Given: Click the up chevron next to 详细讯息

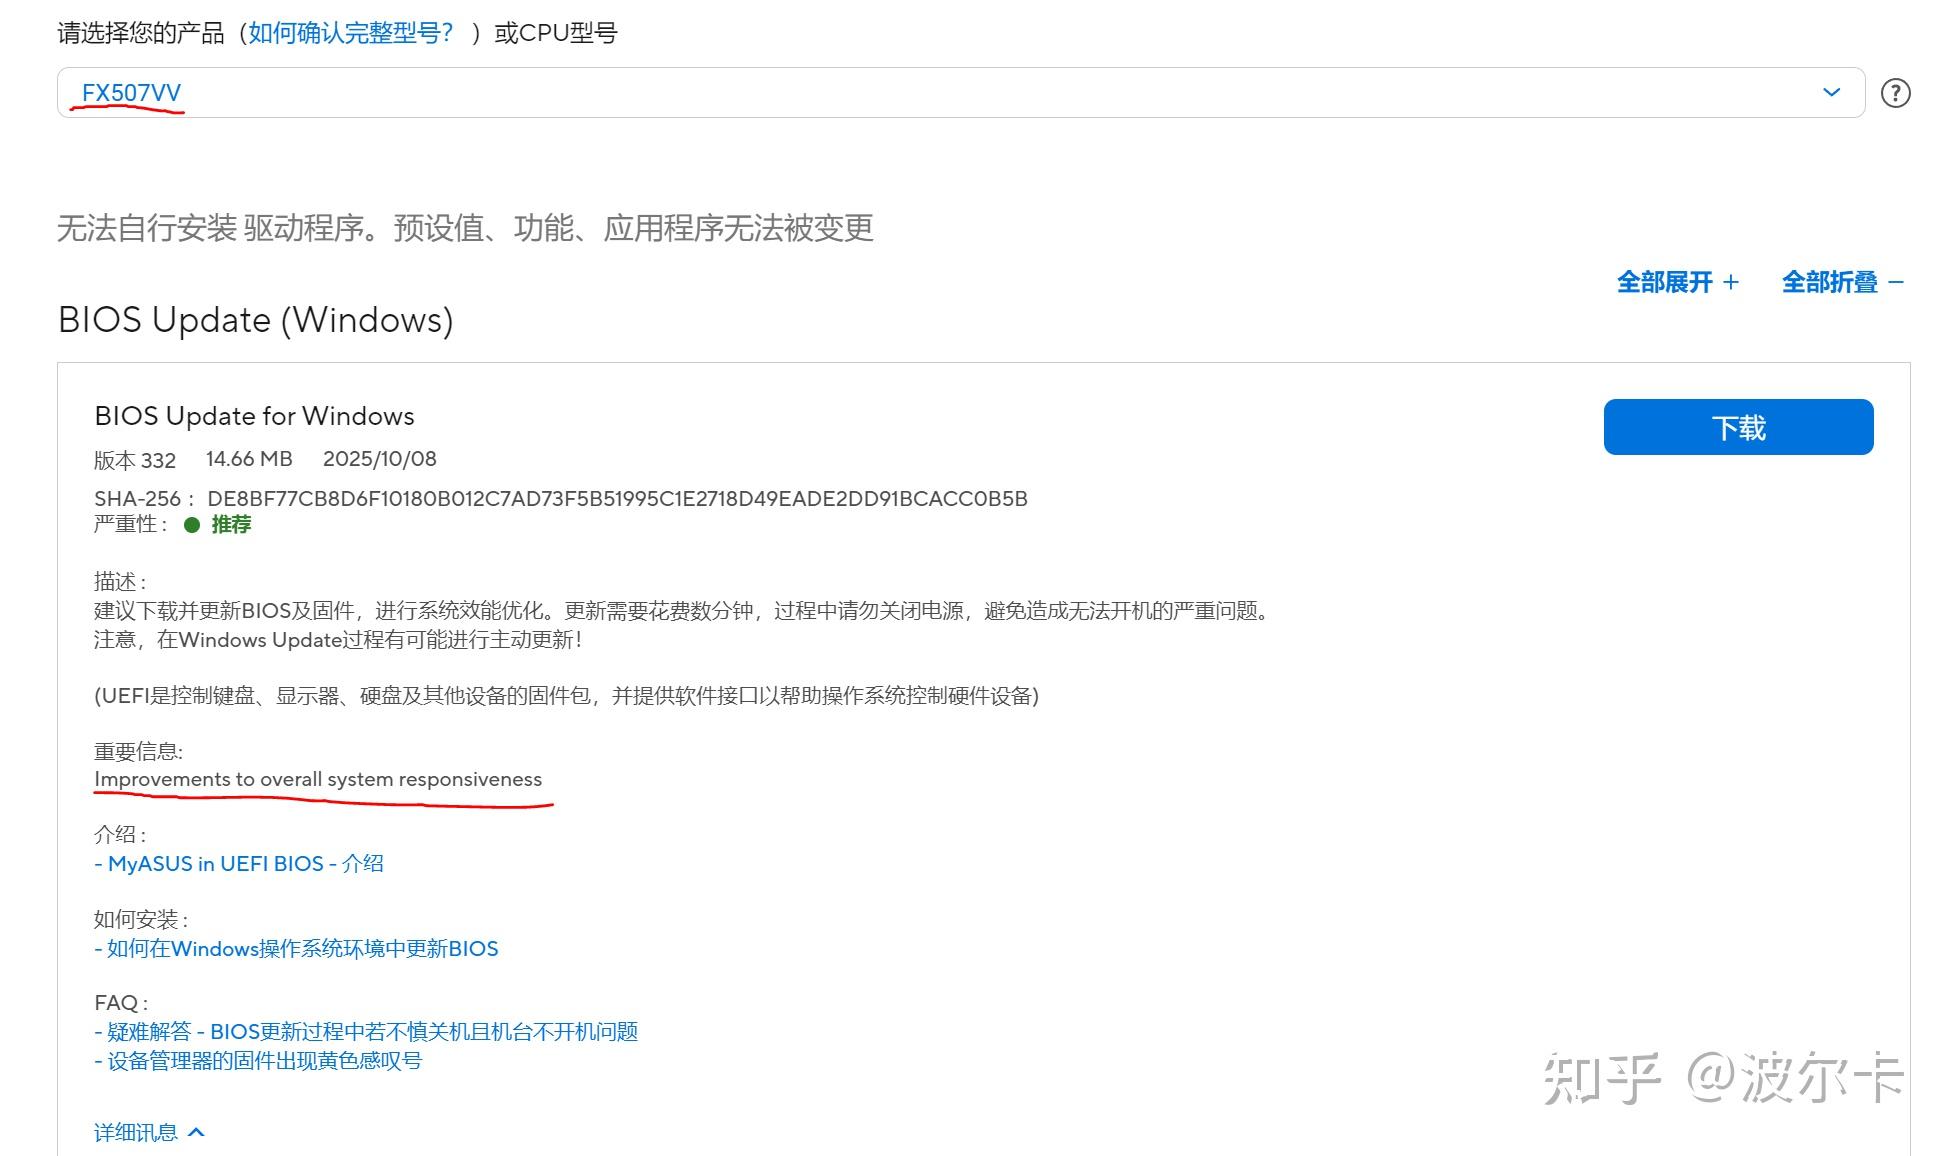Looking at the screenshot, I should [x=197, y=1132].
